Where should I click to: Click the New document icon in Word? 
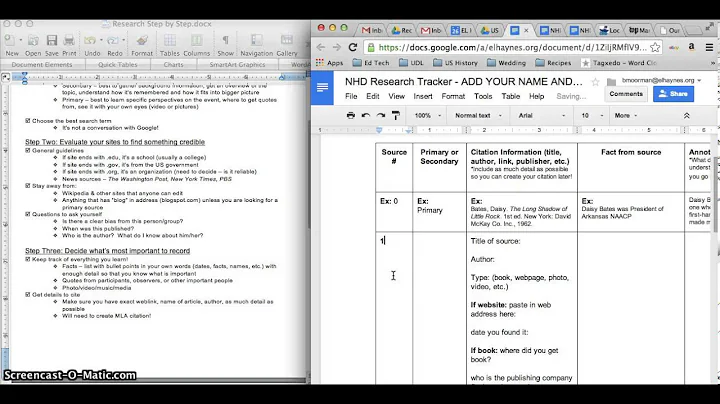pyautogui.click(x=10, y=41)
